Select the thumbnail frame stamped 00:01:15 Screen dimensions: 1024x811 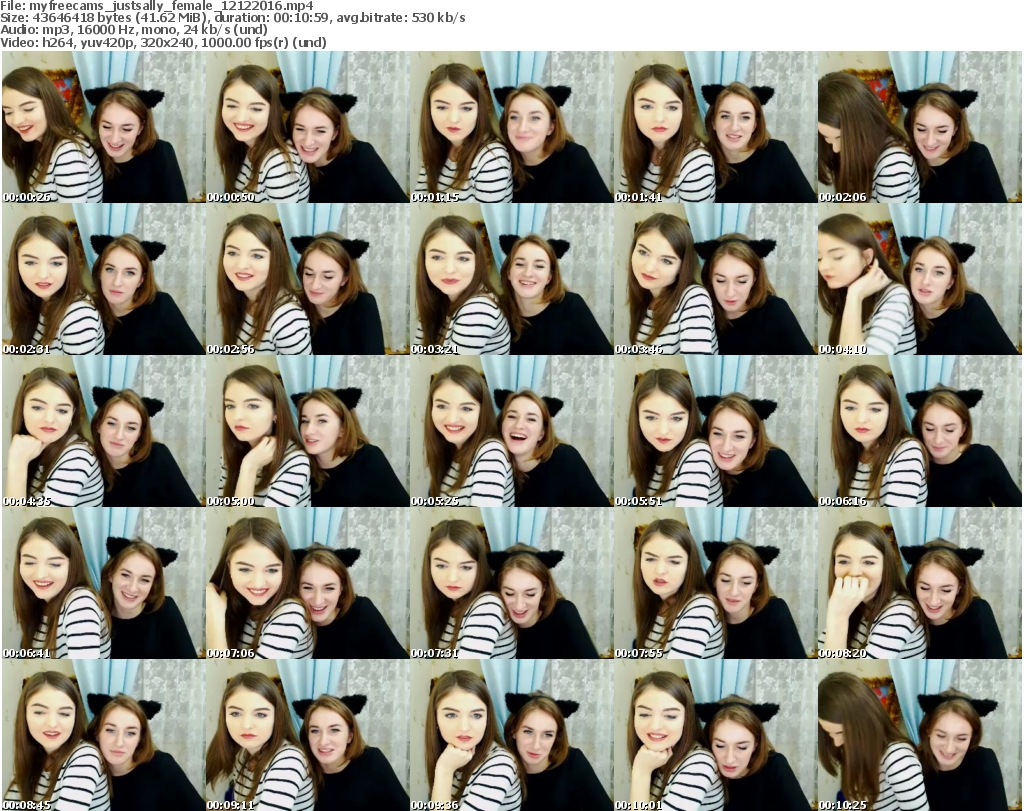(511, 127)
